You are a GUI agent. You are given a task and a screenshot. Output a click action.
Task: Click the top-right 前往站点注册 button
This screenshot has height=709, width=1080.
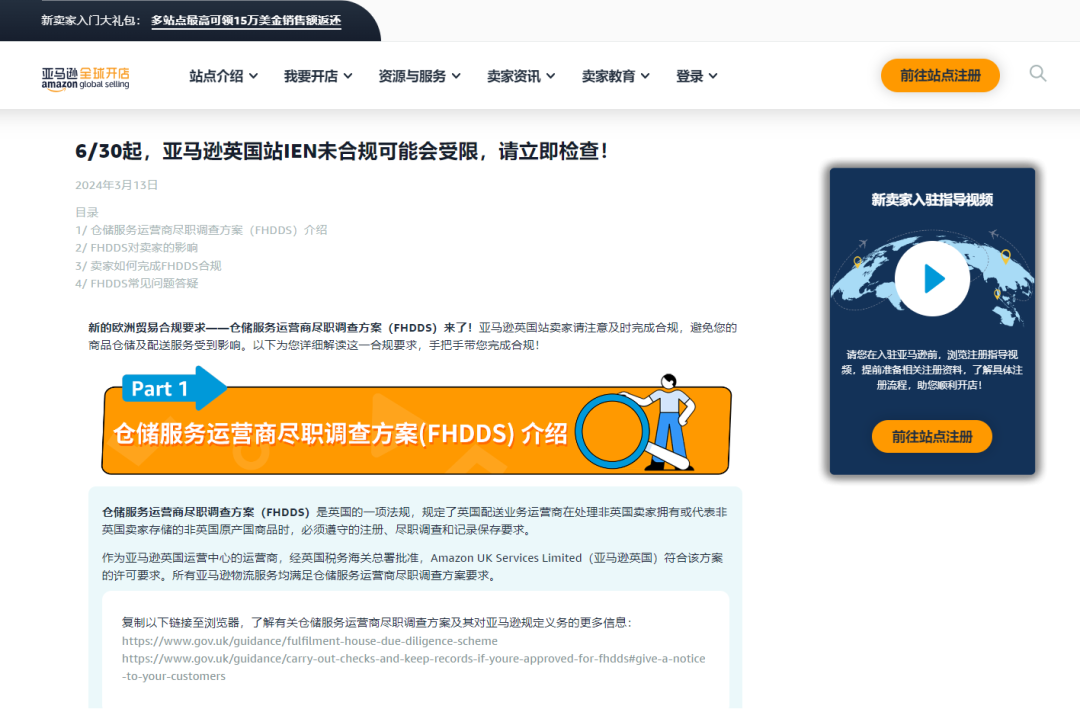click(940, 75)
